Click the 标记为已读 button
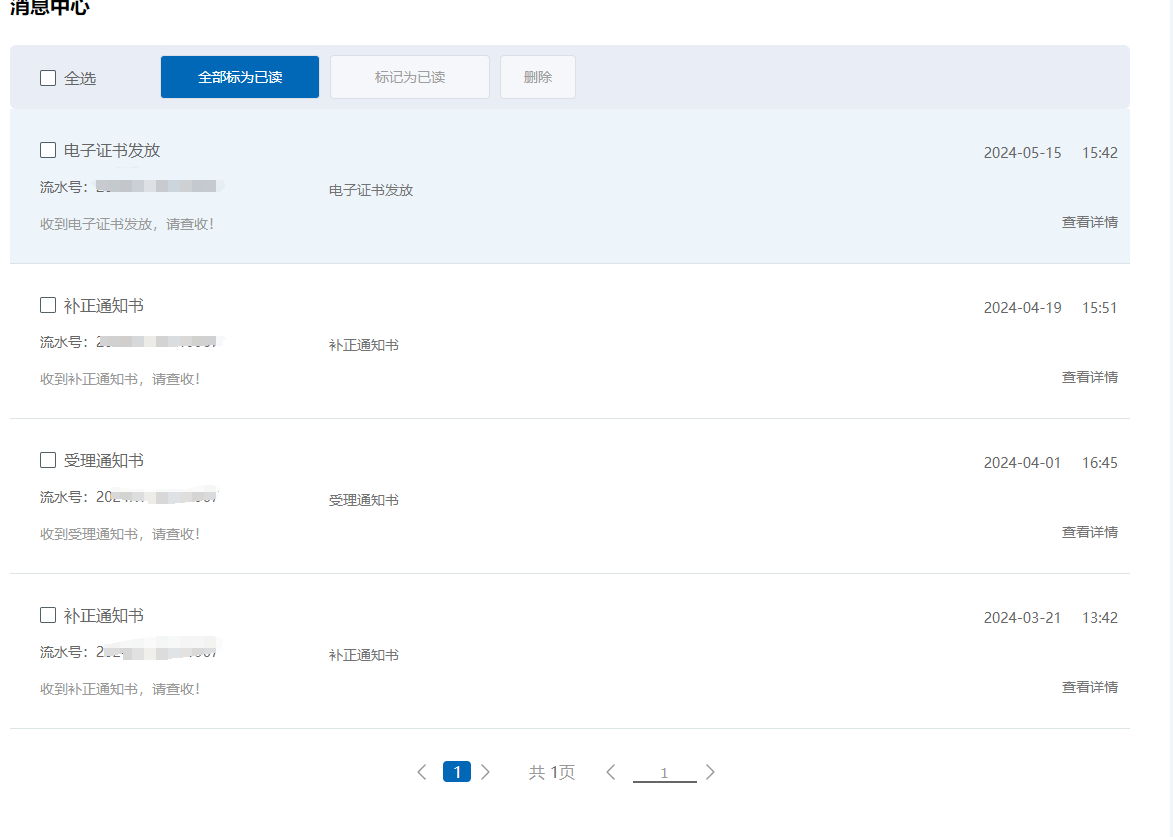1173x837 pixels. 410,77
